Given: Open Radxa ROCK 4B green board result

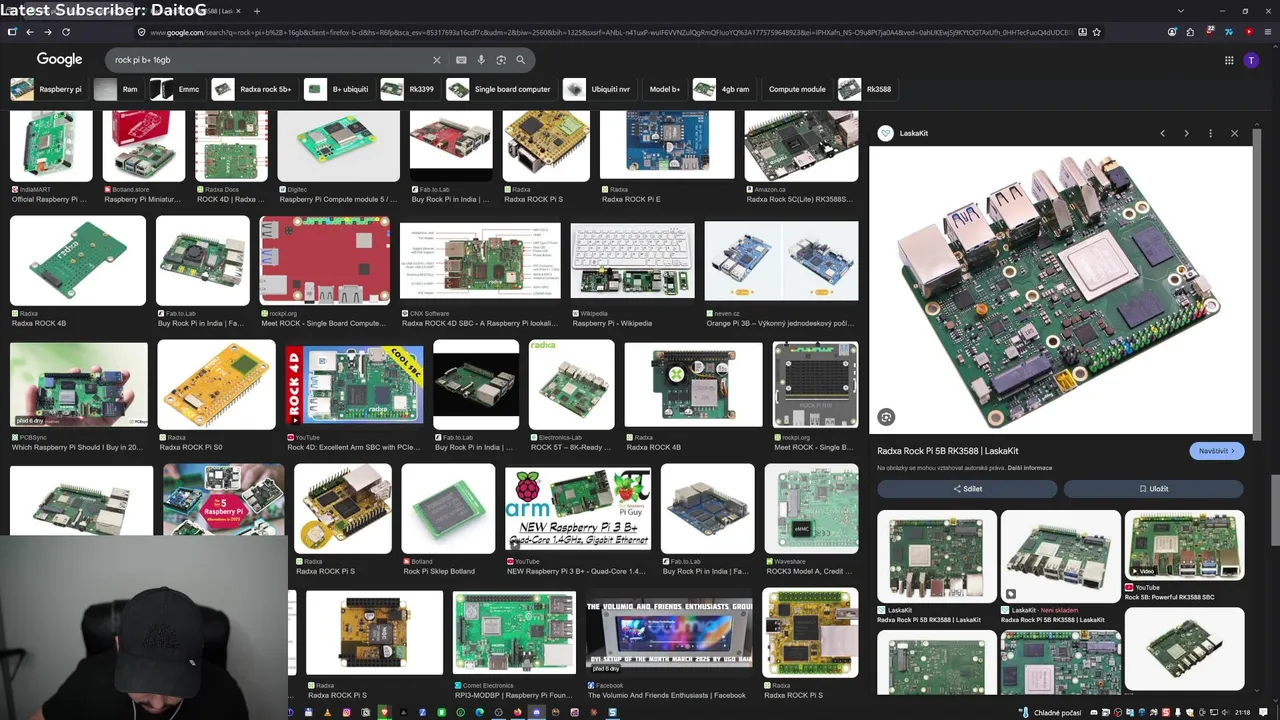Looking at the screenshot, I should point(78,260).
